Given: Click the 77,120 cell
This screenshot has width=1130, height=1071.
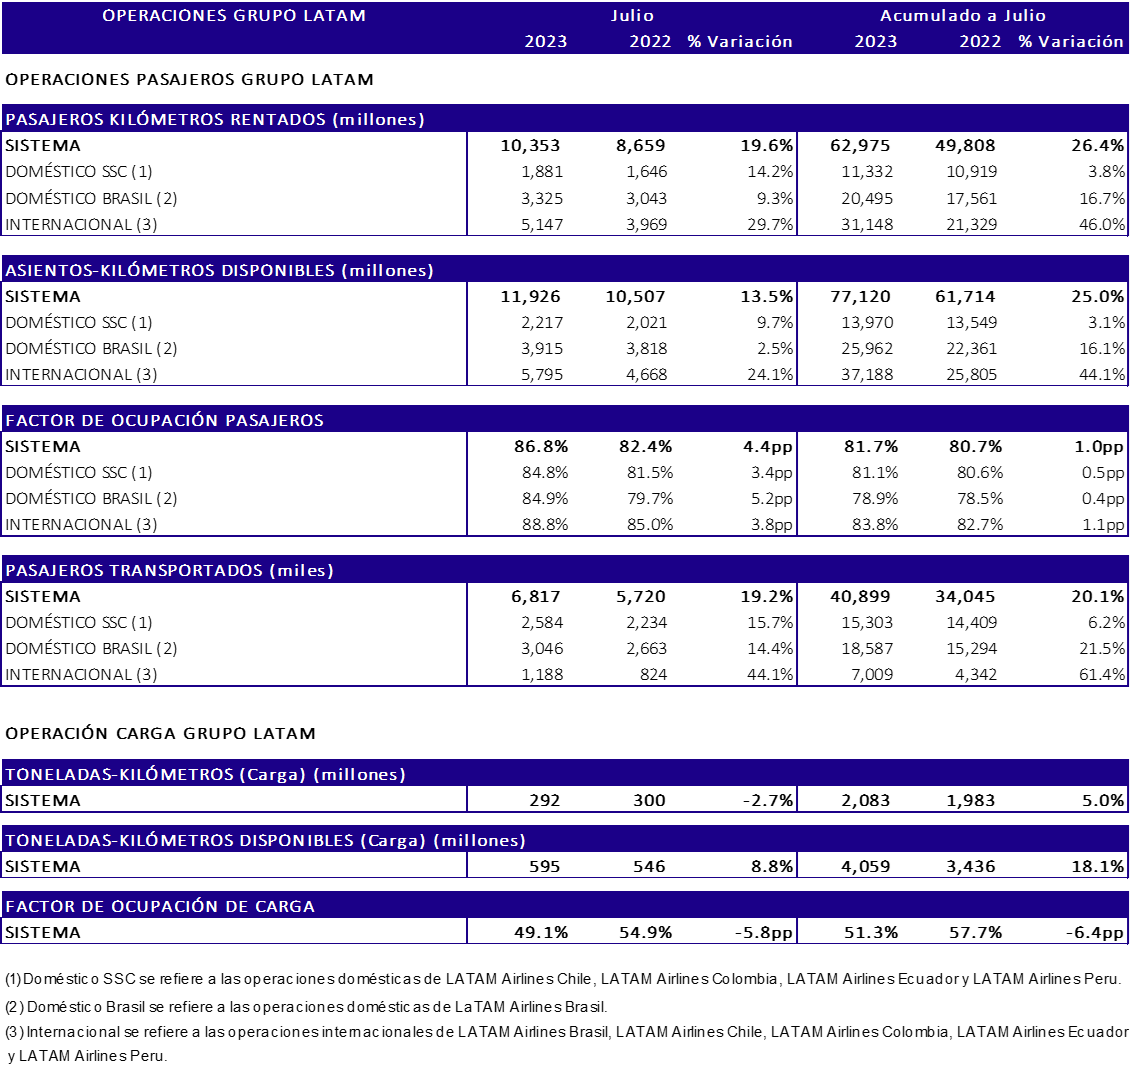Looking at the screenshot, I should click(x=860, y=296).
